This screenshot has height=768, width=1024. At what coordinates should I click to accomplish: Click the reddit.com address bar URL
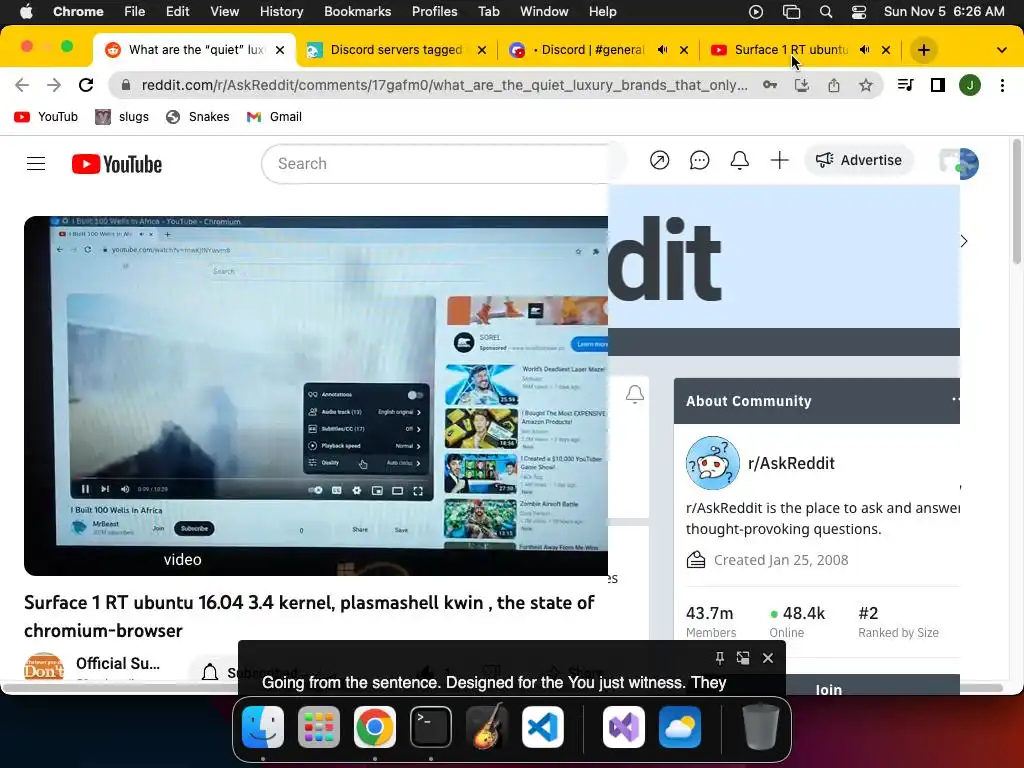444,85
